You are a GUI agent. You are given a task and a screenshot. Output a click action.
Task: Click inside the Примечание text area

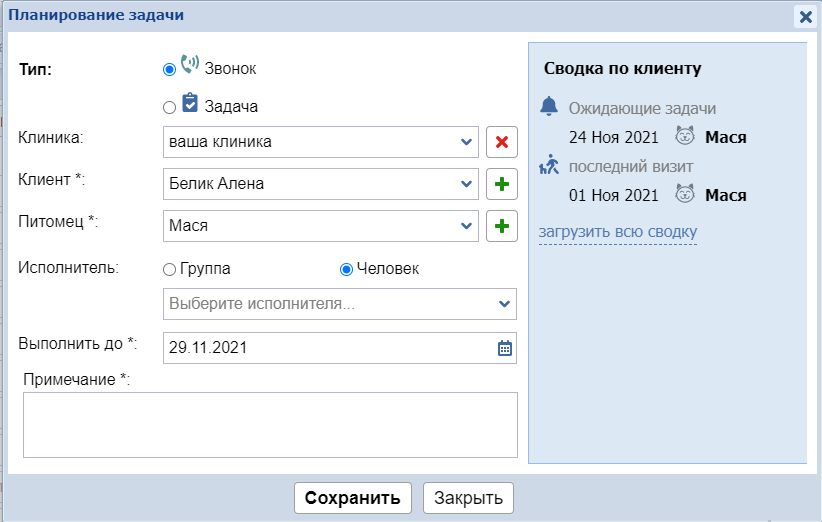tap(269, 424)
